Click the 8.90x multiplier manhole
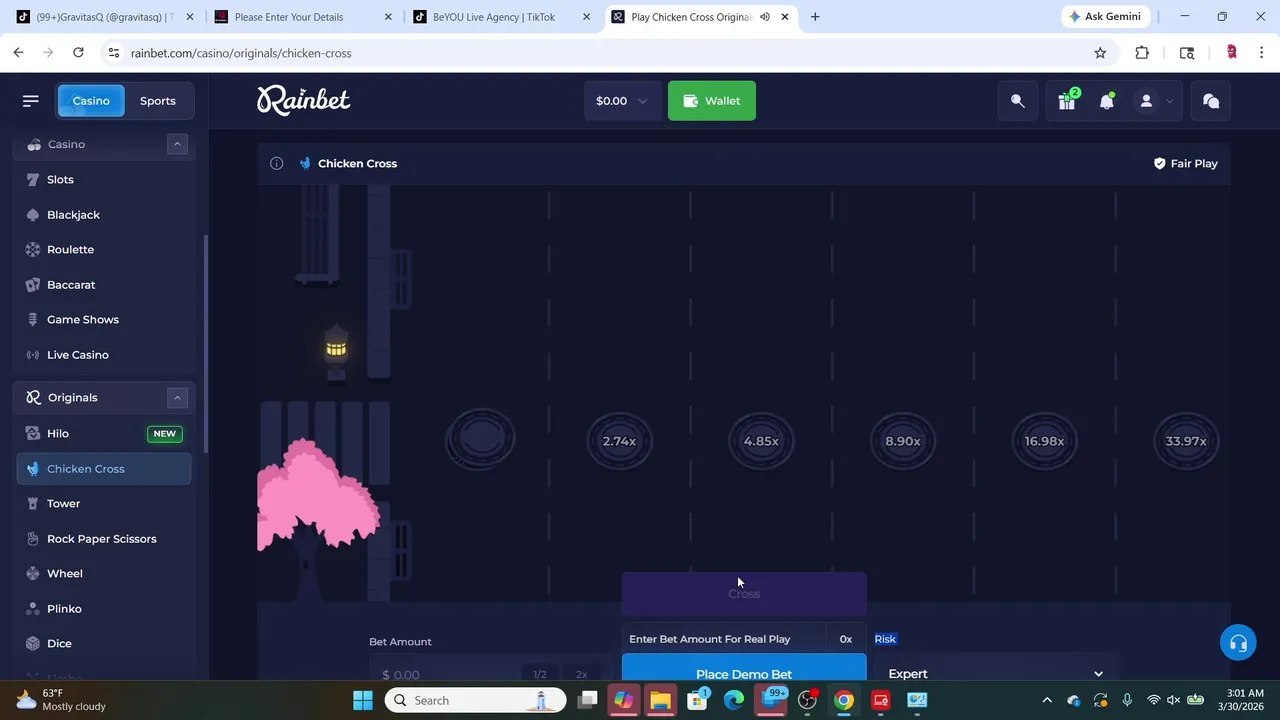 tap(903, 441)
